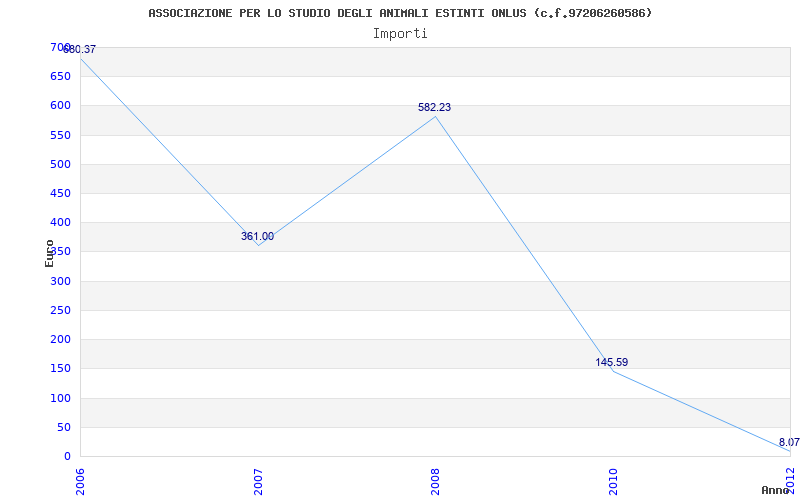
Task: Select the 2007 x-axis label
Action: point(258,482)
